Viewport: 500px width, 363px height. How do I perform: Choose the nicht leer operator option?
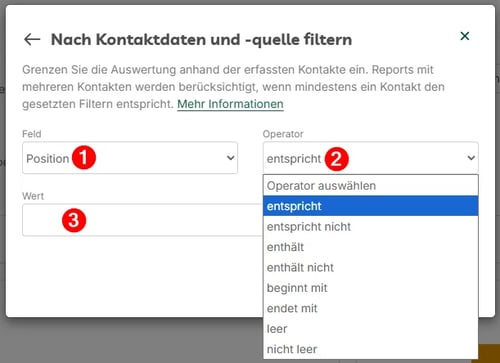pyautogui.click(x=371, y=349)
